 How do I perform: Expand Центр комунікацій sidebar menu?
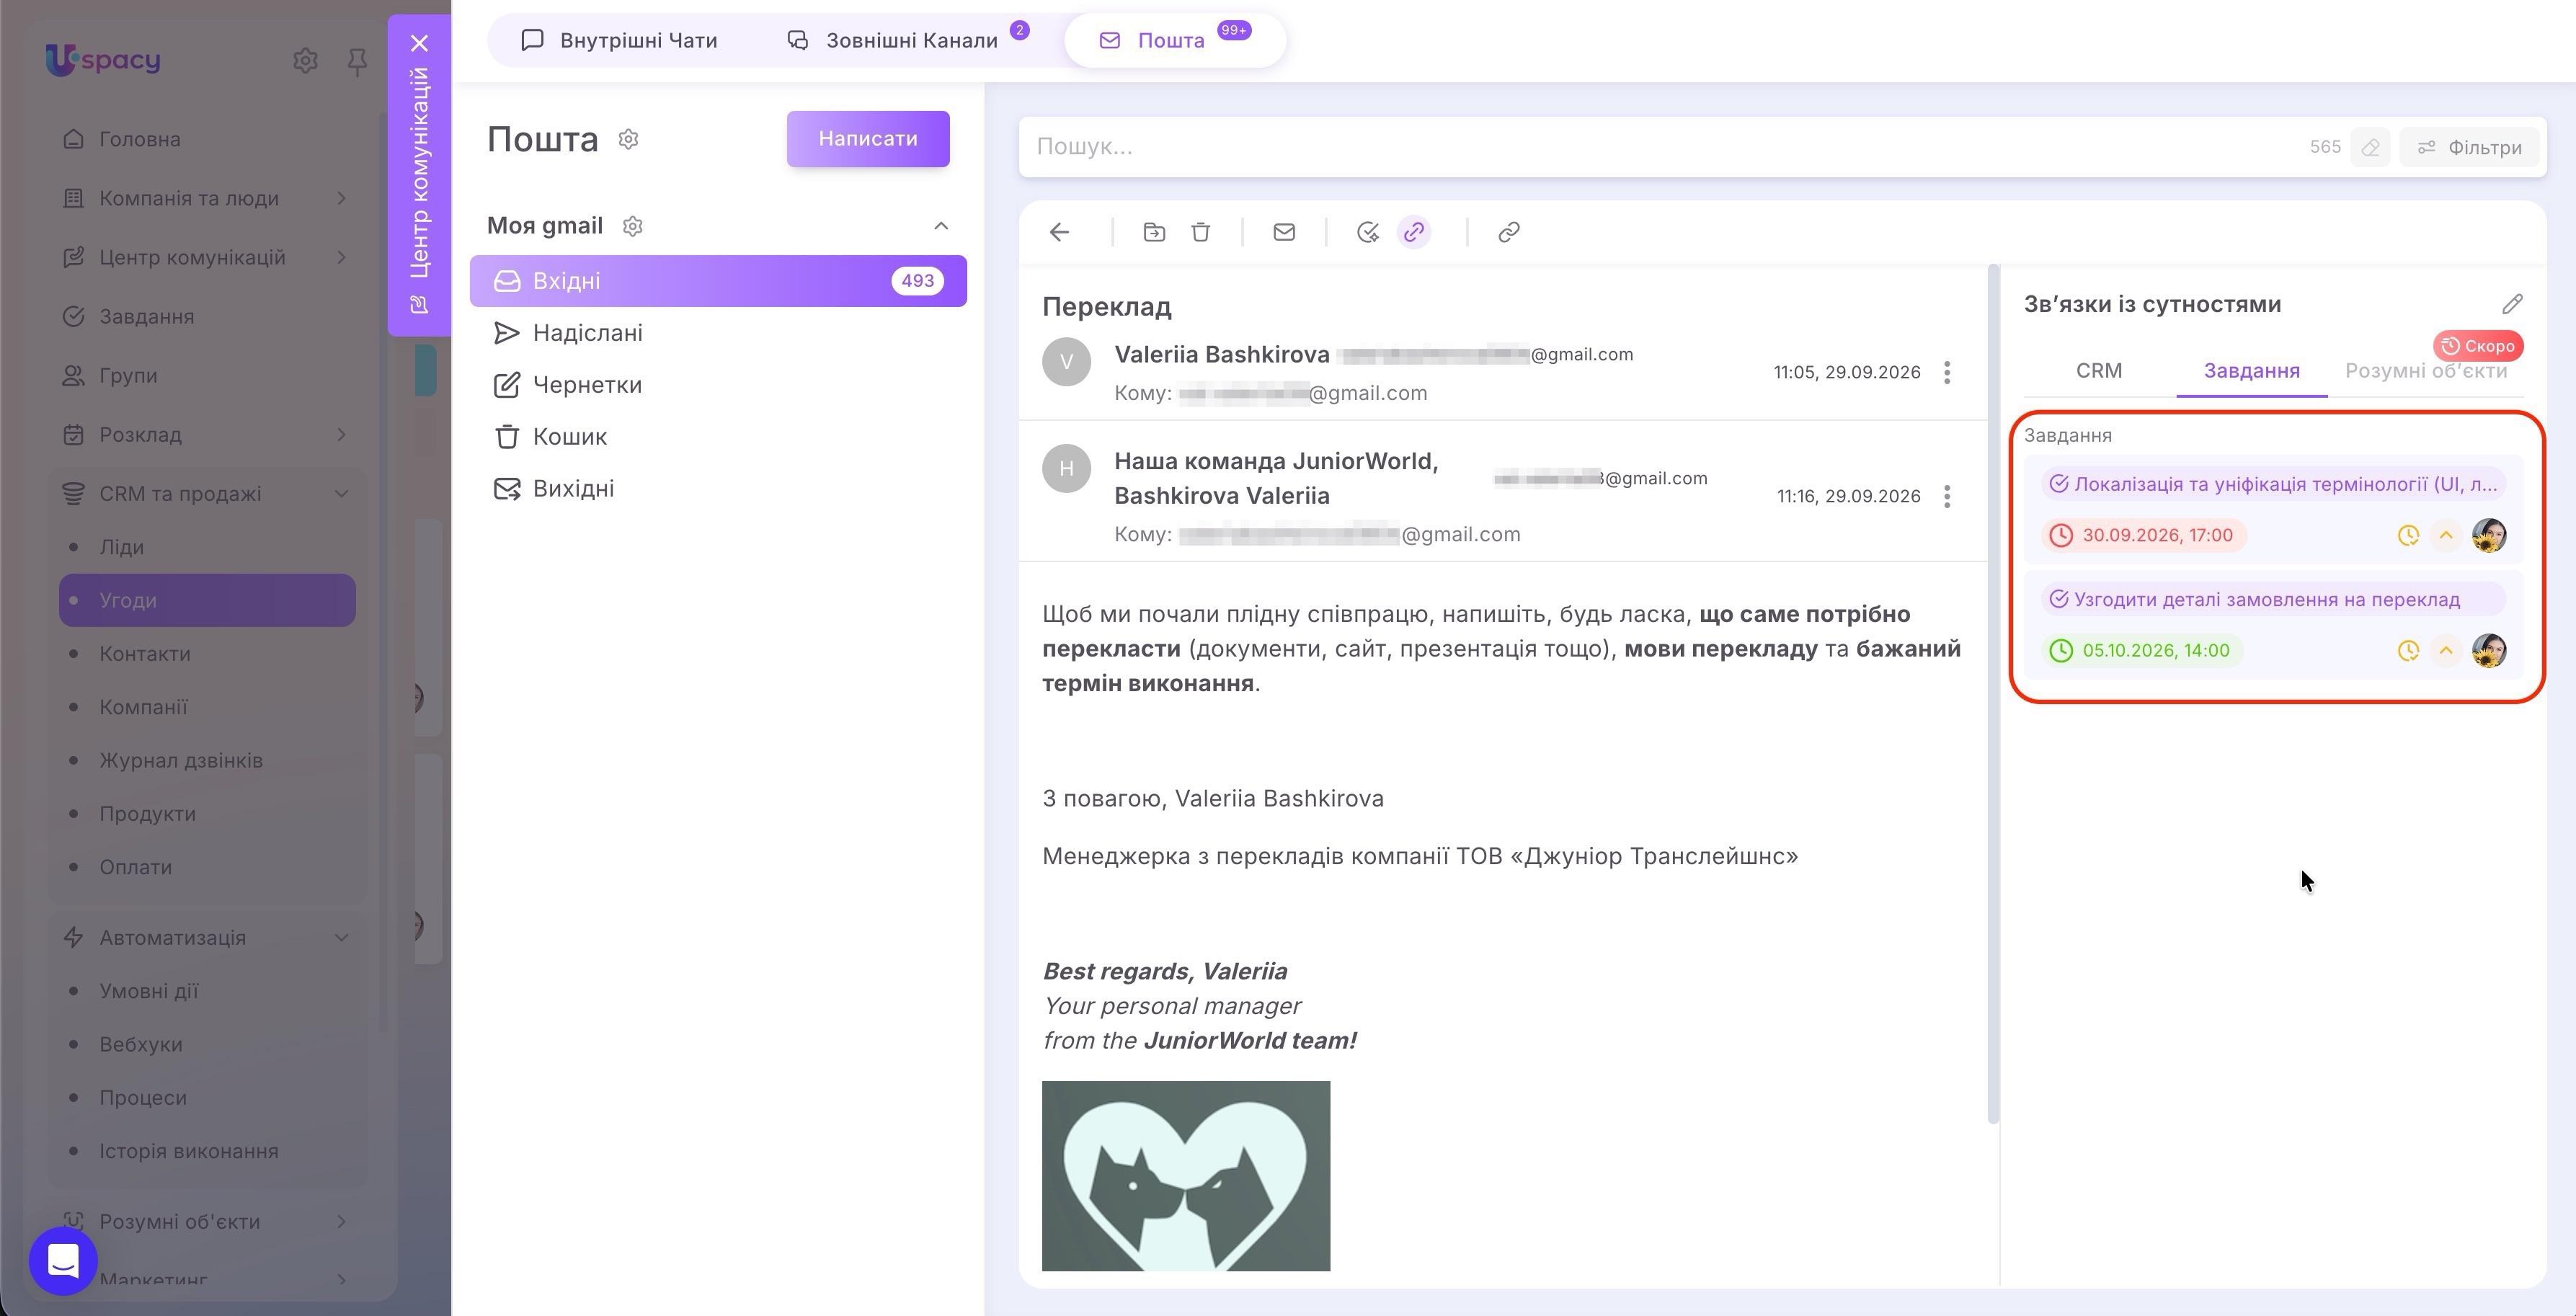pos(341,257)
